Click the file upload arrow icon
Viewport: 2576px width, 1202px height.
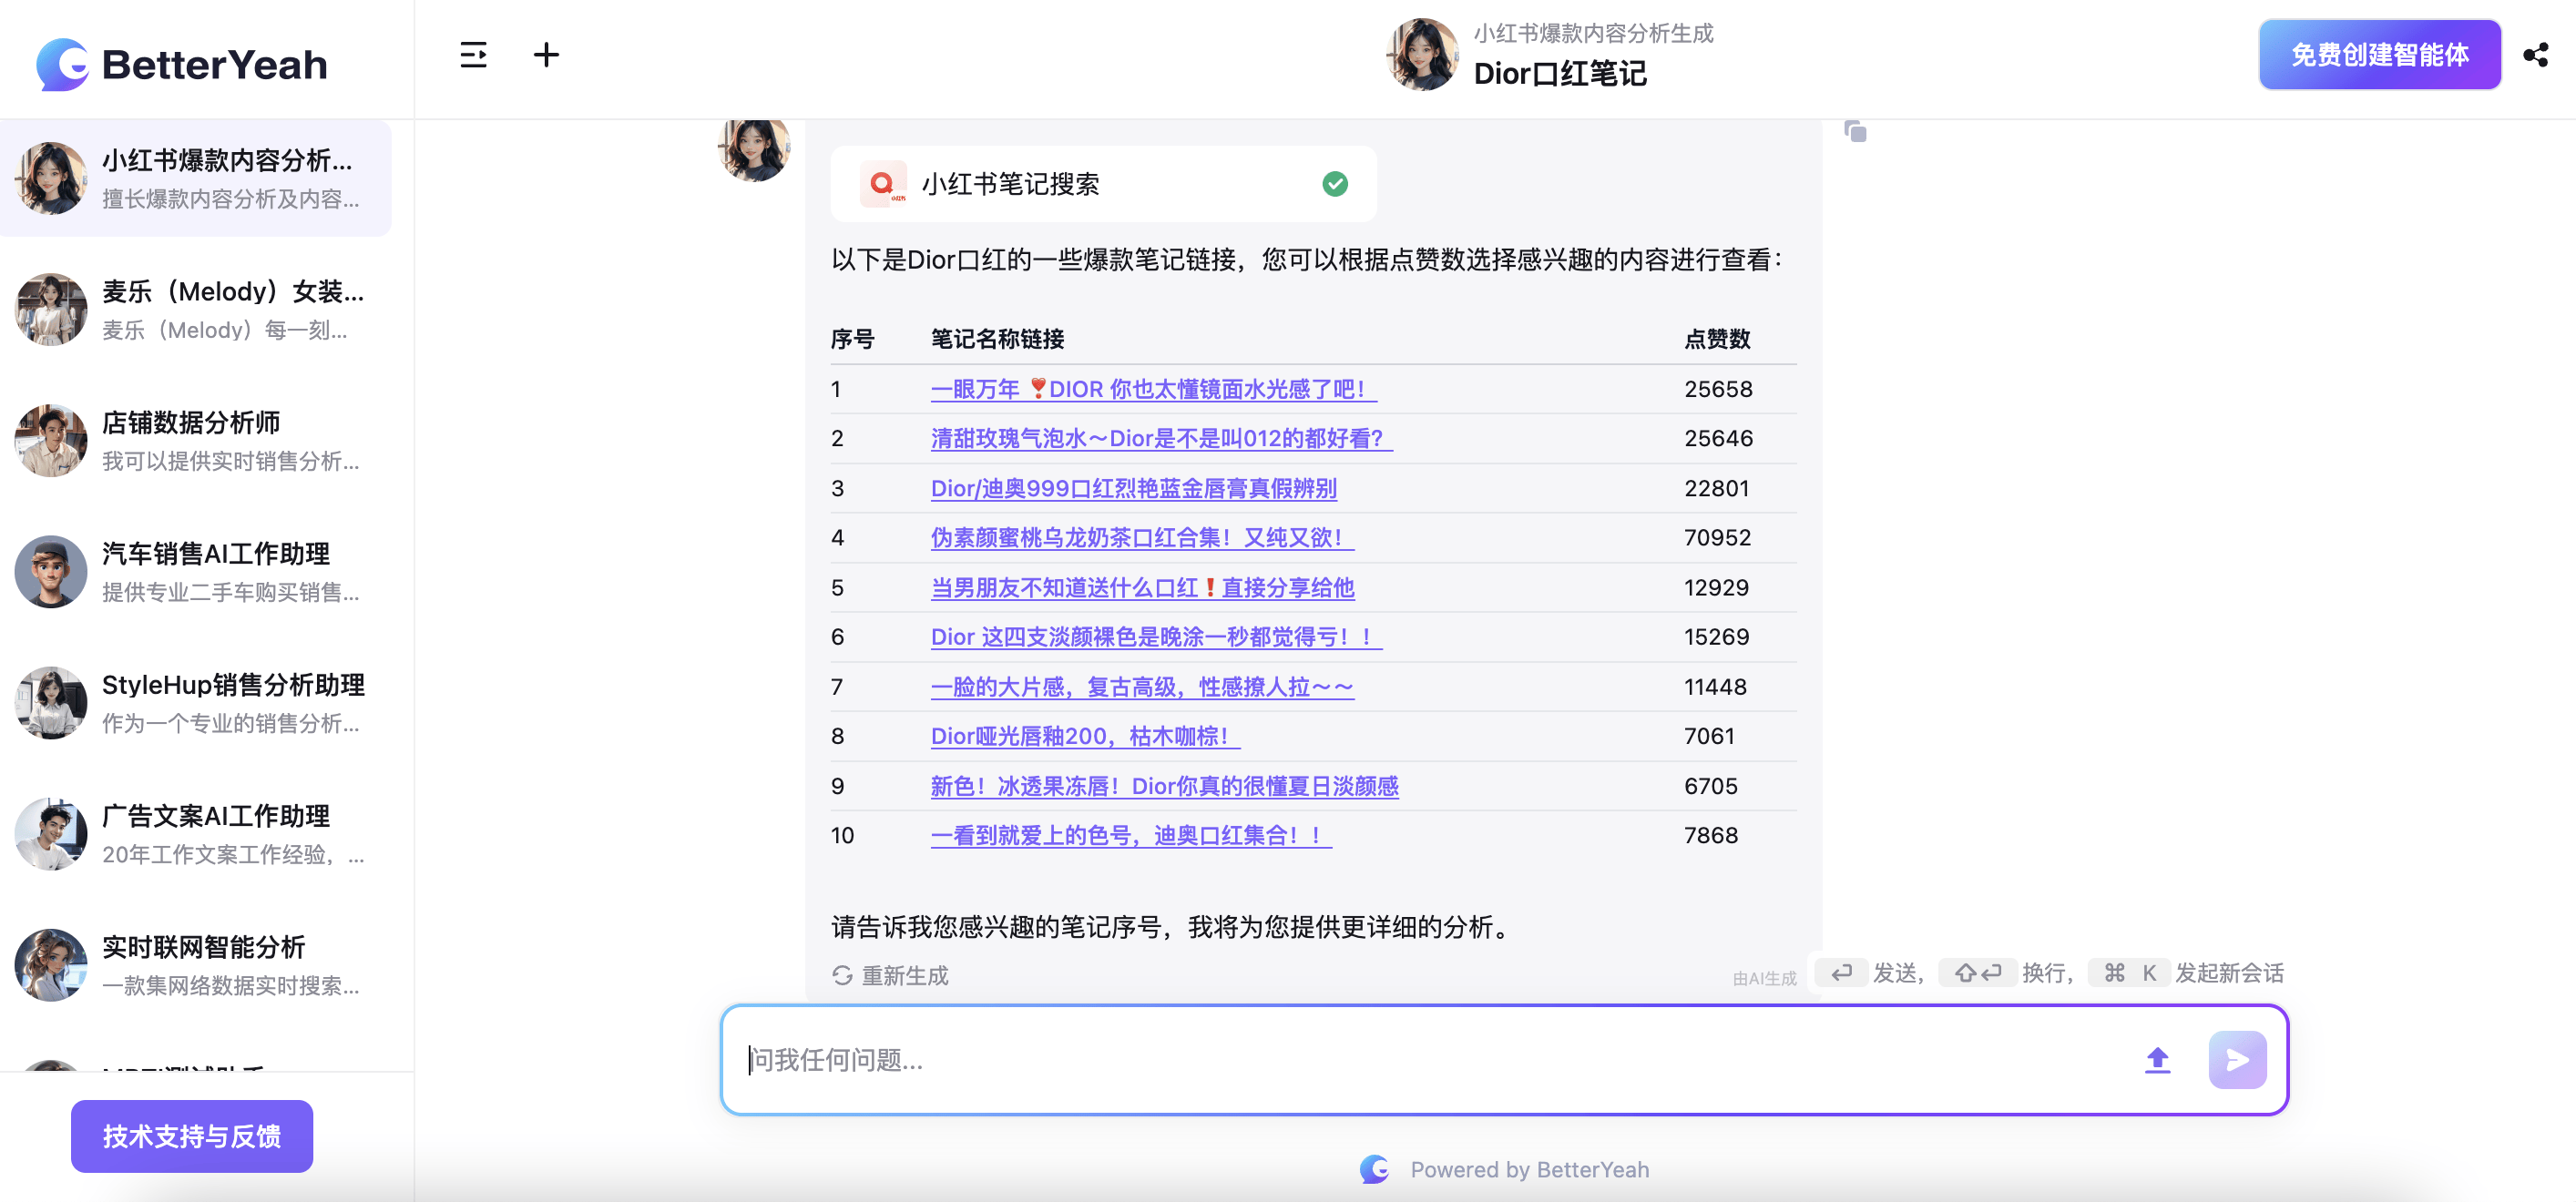tap(2157, 1060)
